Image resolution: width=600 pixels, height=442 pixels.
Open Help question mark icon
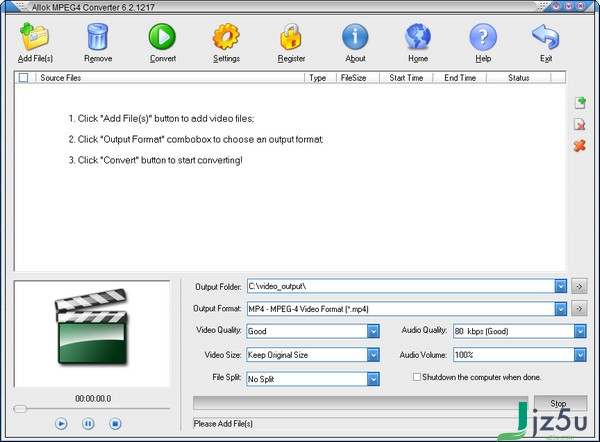tap(483, 37)
